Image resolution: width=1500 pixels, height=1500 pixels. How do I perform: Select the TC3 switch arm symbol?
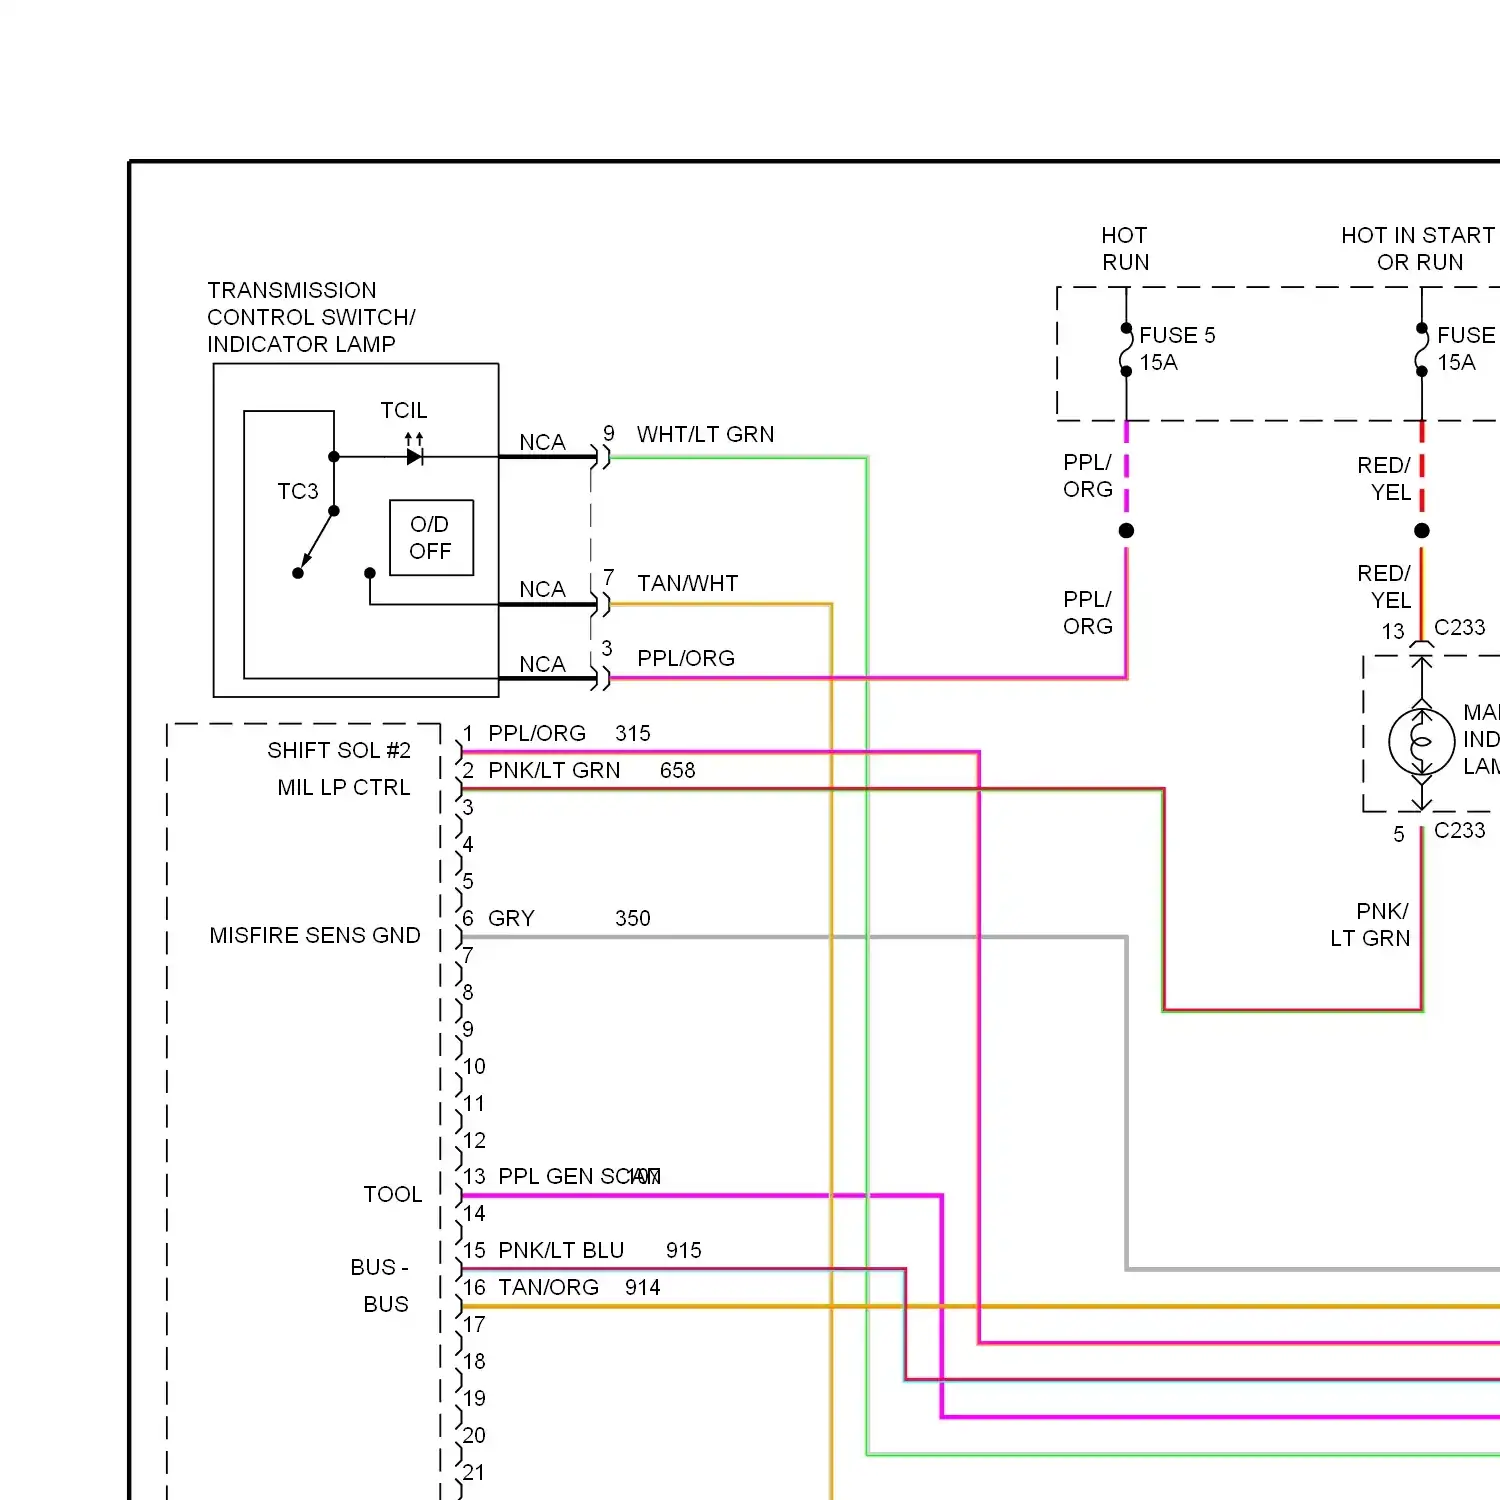tap(316, 541)
